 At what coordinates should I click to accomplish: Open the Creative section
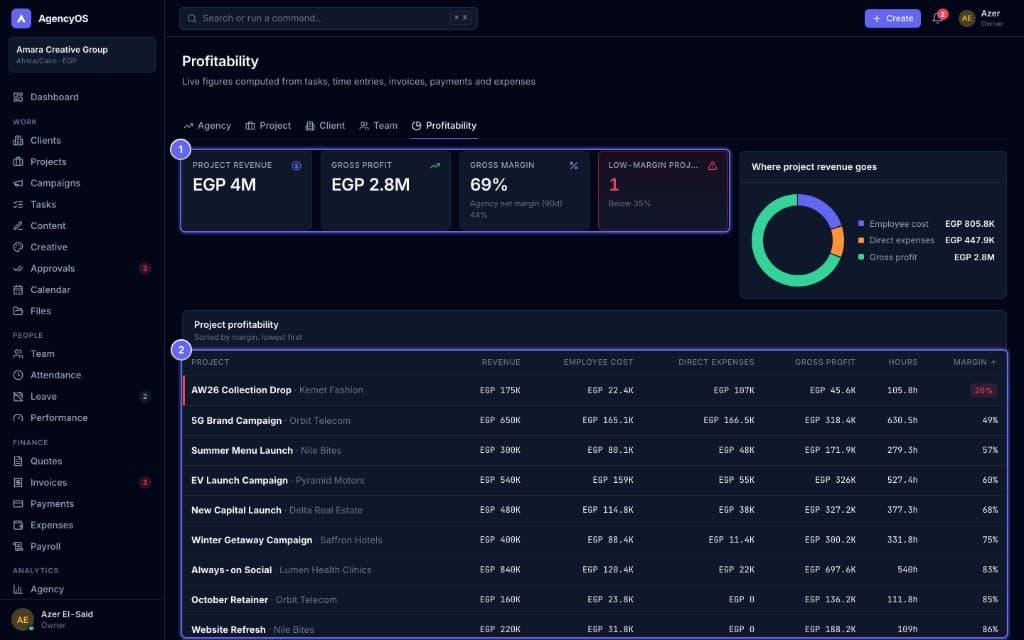point(82,247)
